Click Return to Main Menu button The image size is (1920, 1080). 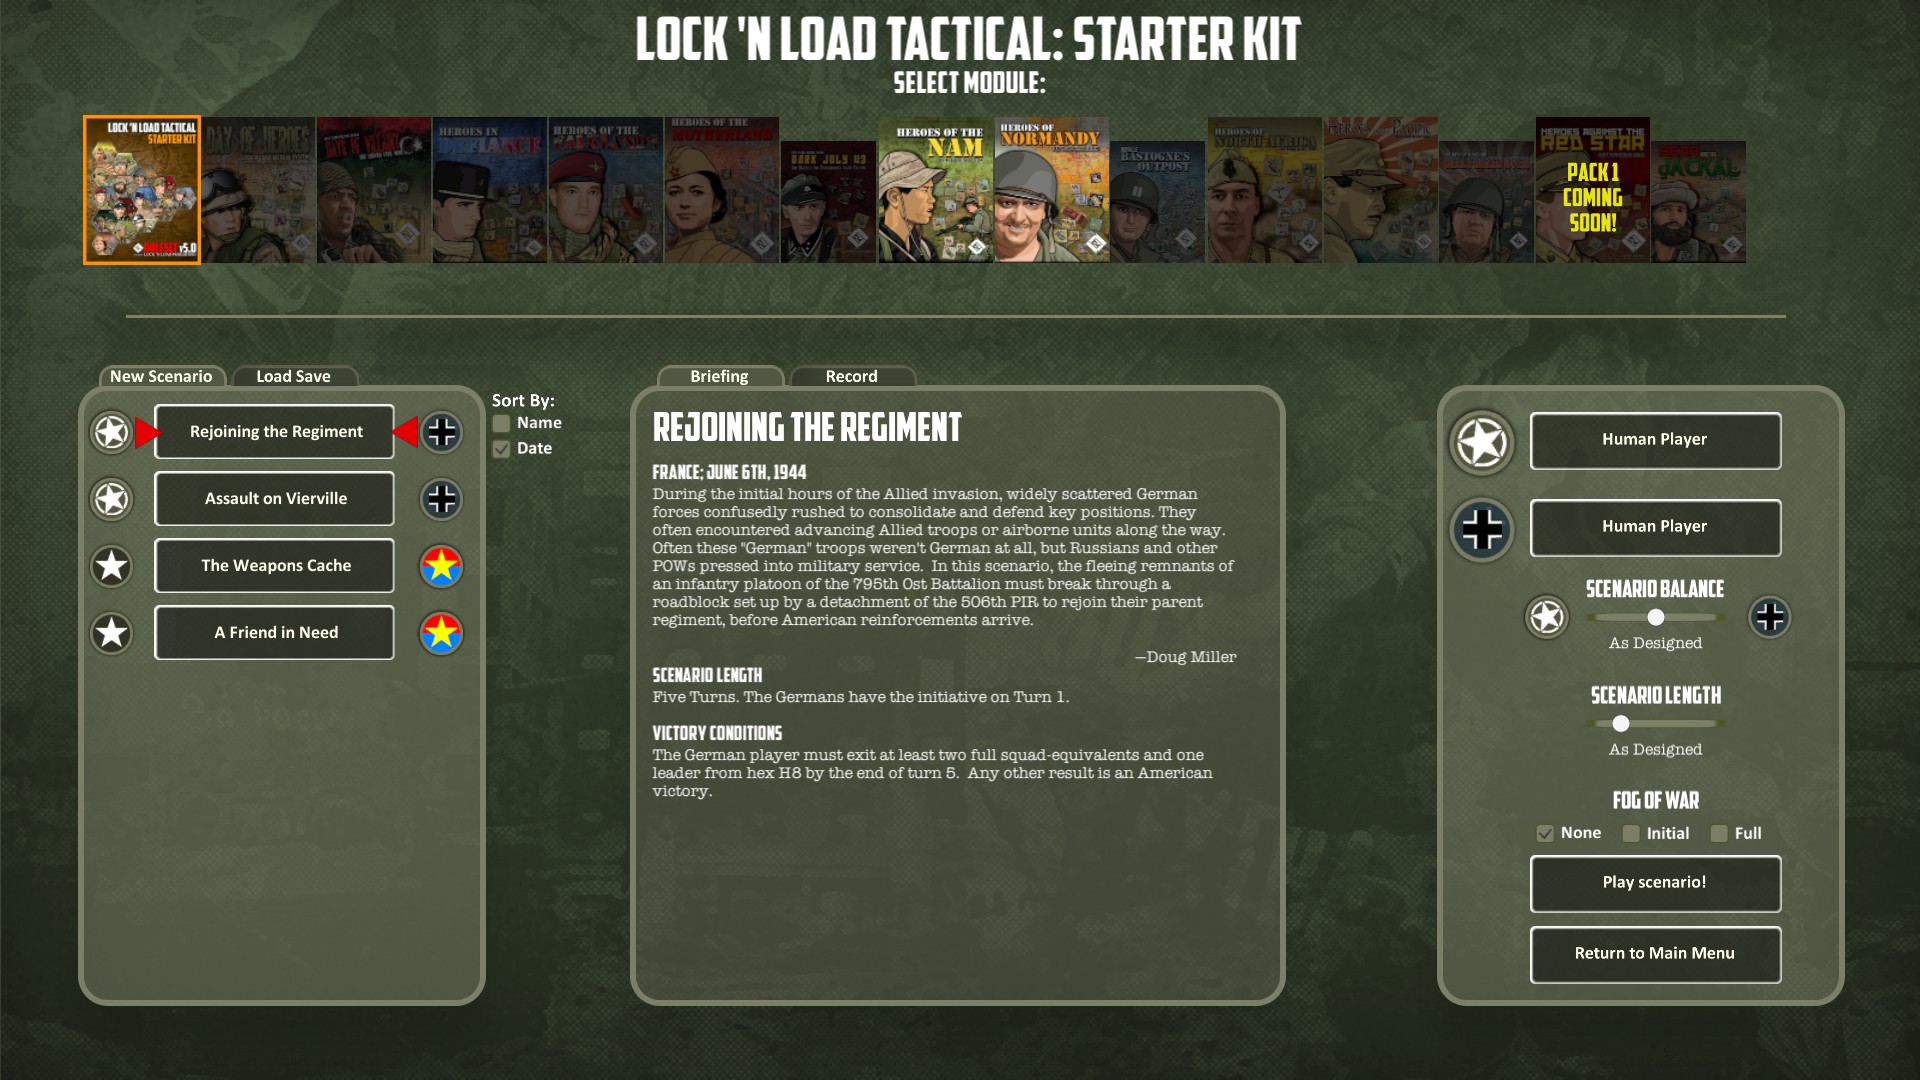coord(1655,954)
